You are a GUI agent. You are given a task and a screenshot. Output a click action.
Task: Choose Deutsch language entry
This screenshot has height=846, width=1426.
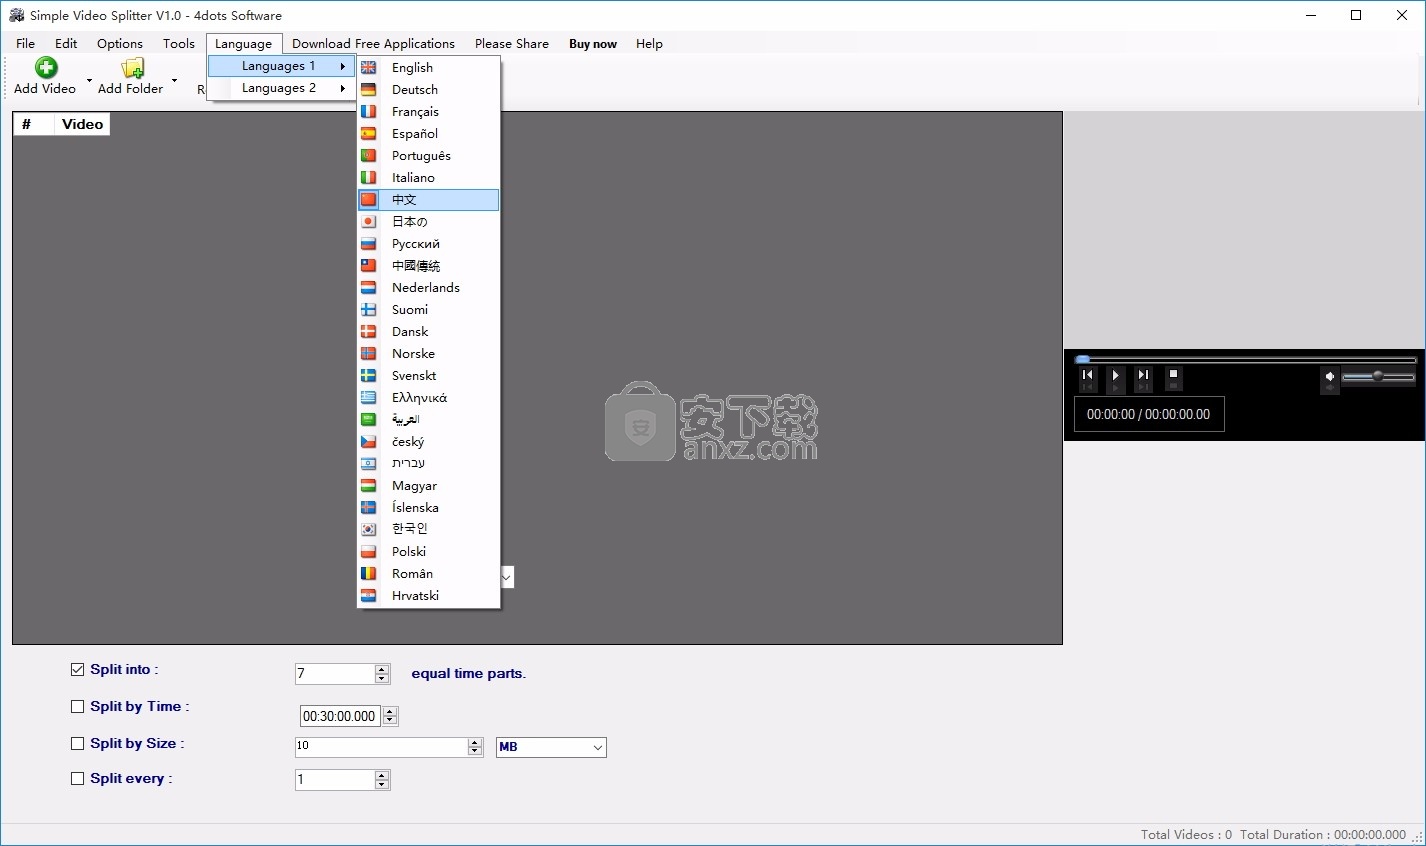point(428,89)
